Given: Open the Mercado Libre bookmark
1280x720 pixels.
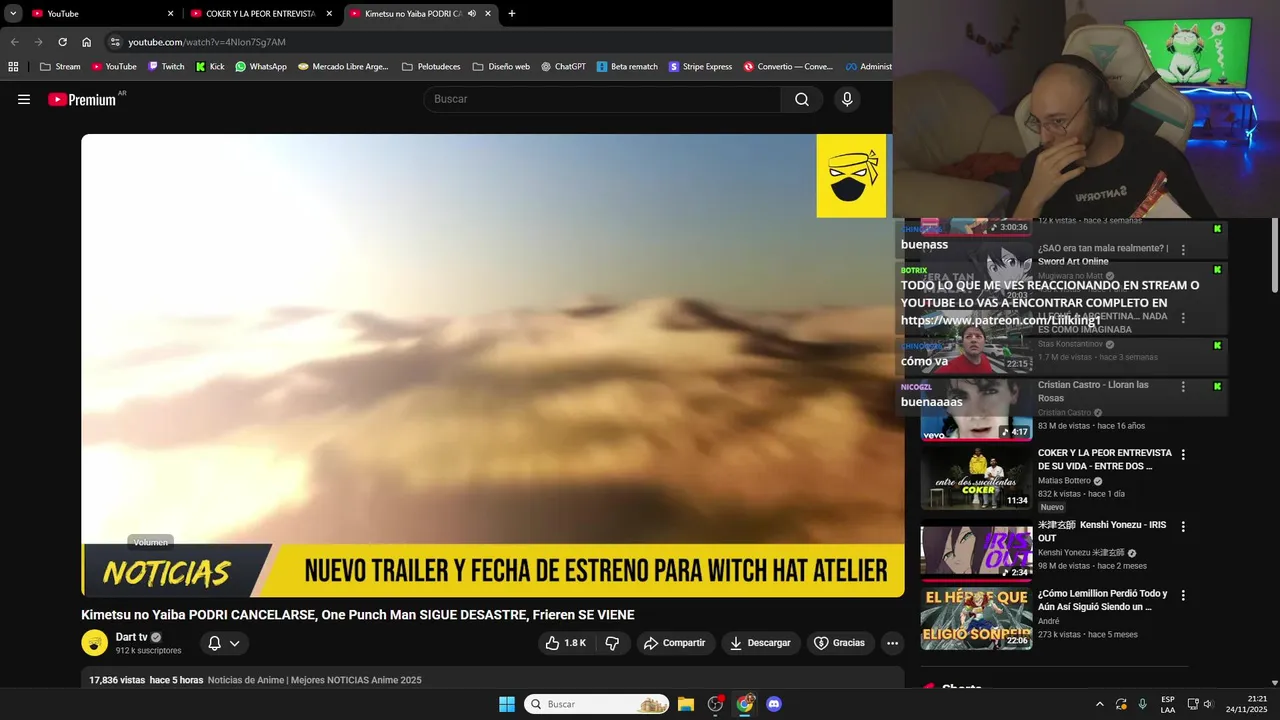Looking at the screenshot, I should coord(343,67).
